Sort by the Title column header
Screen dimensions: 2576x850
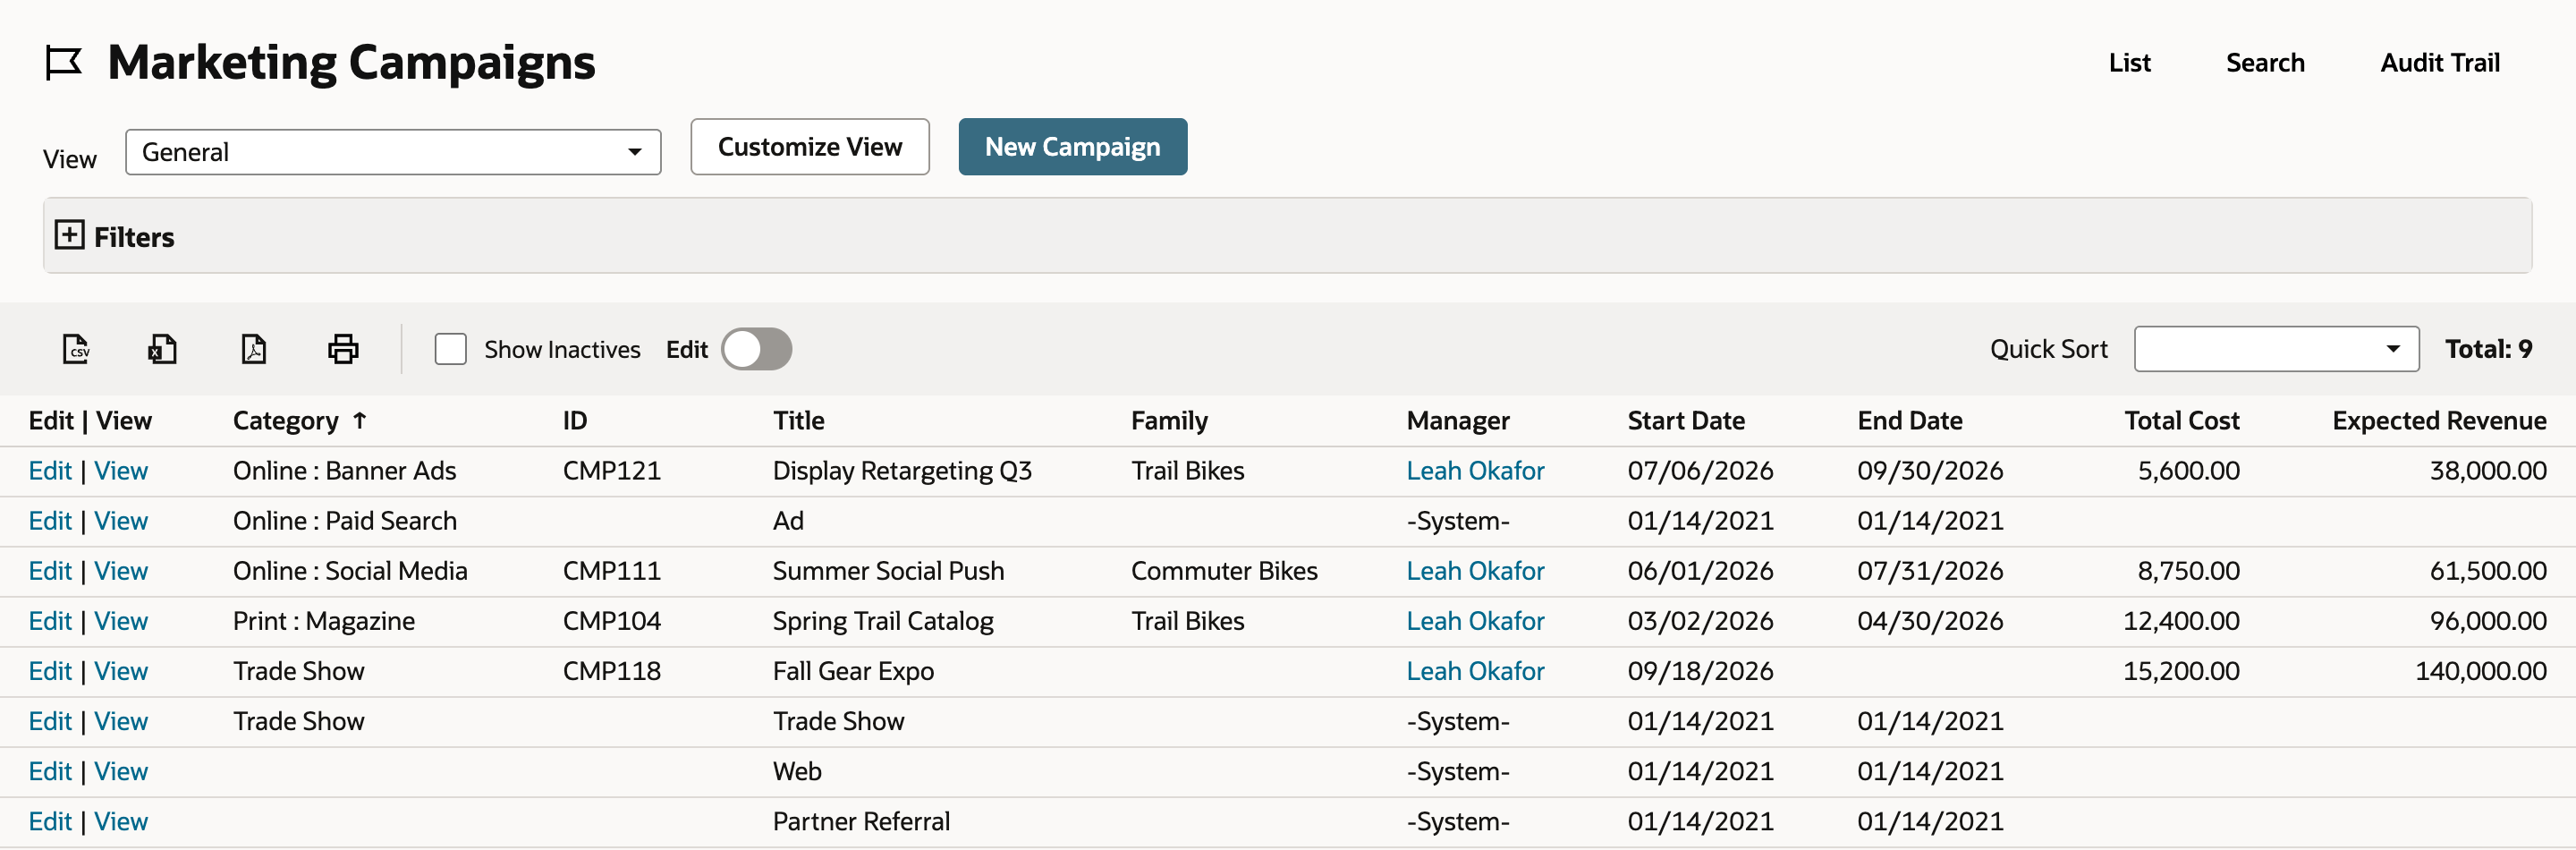(x=798, y=421)
